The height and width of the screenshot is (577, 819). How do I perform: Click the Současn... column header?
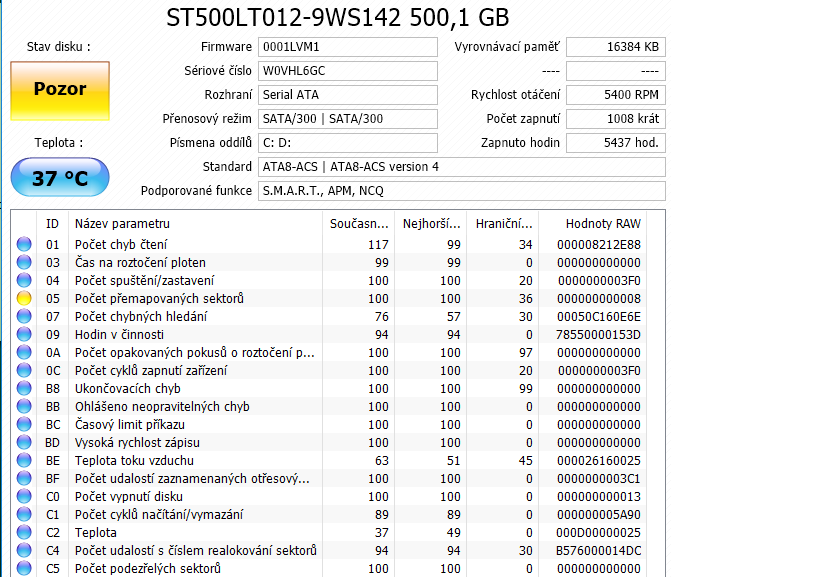359,224
